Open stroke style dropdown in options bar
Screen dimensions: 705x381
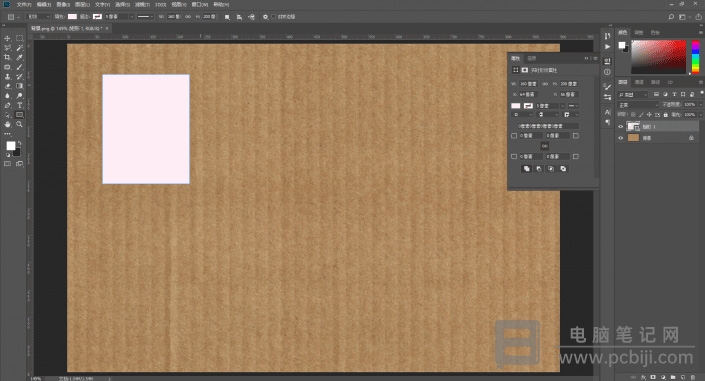point(145,17)
